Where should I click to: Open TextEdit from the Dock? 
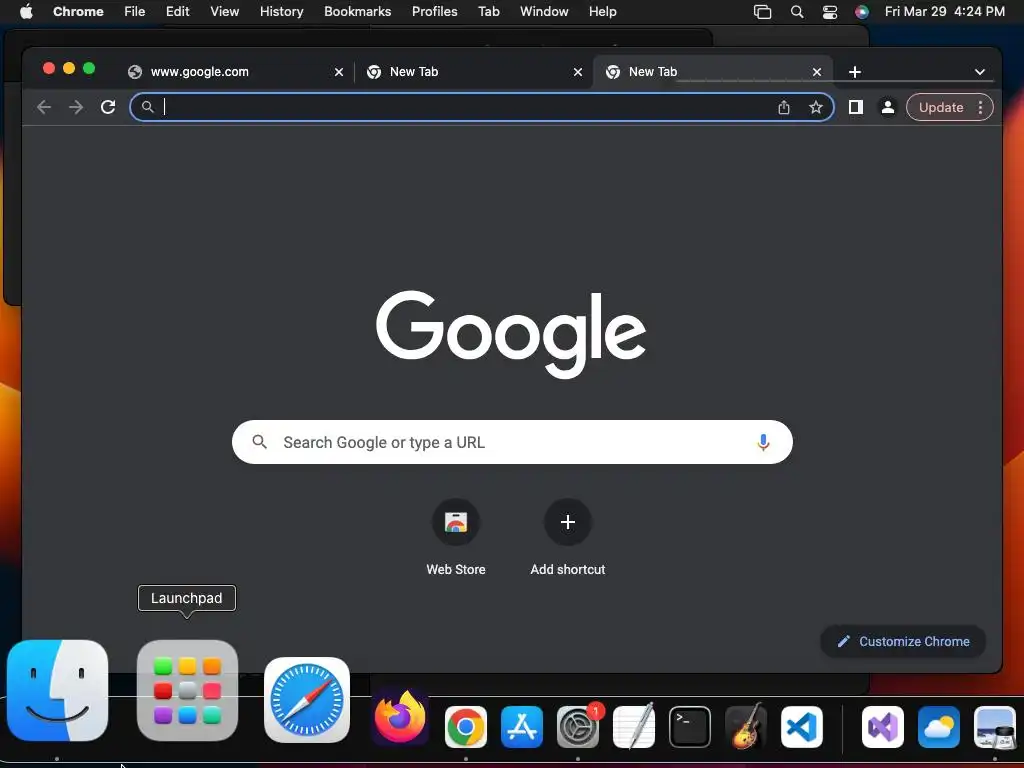pyautogui.click(x=634, y=726)
